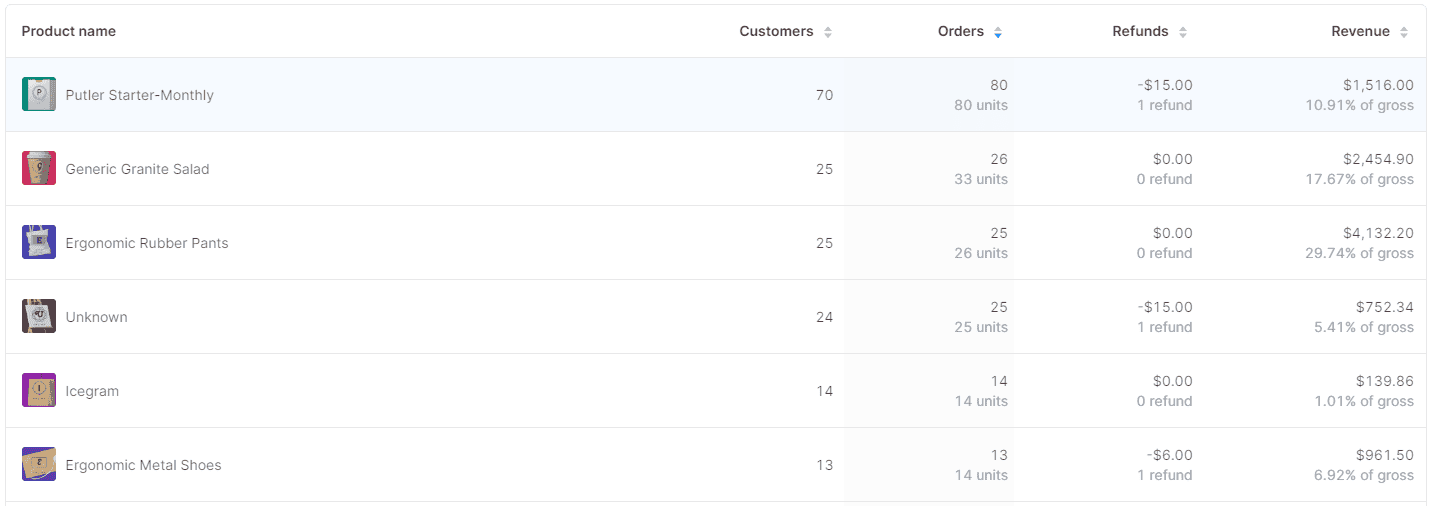Select the $1,516.00 revenue value
1430x506 pixels.
tap(1378, 85)
